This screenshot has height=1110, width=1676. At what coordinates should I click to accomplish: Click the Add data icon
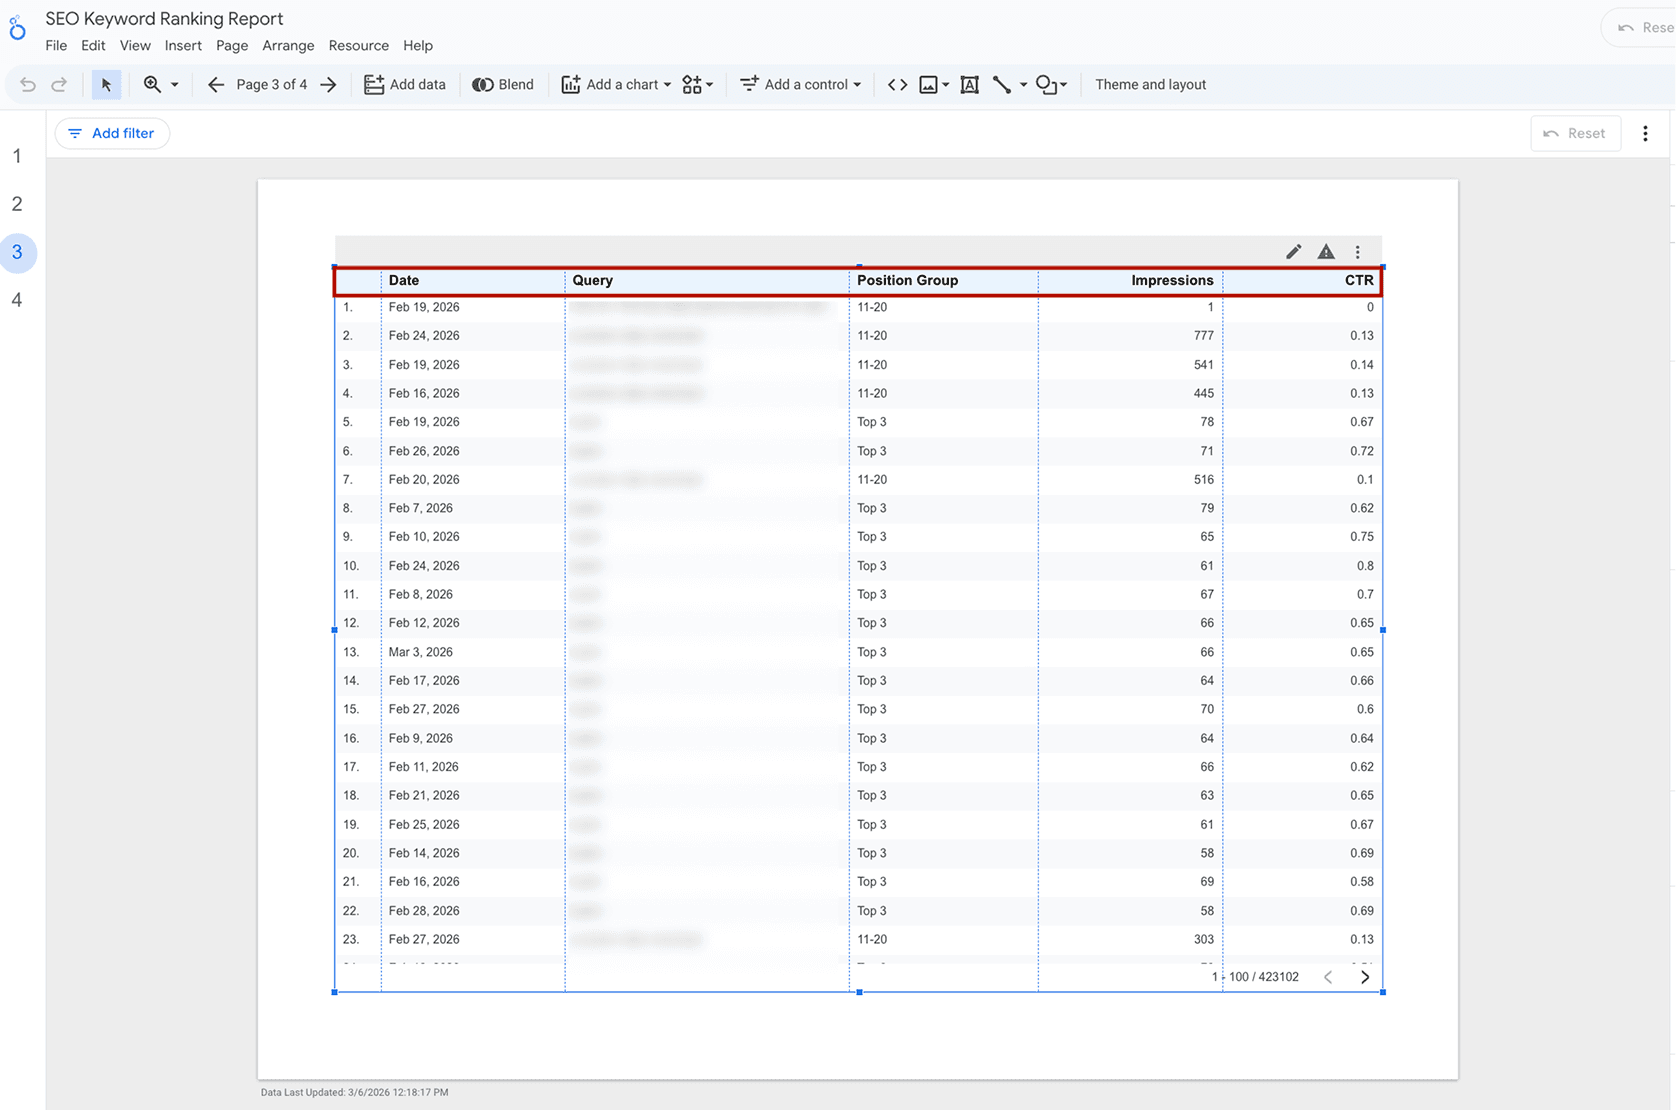pos(373,84)
